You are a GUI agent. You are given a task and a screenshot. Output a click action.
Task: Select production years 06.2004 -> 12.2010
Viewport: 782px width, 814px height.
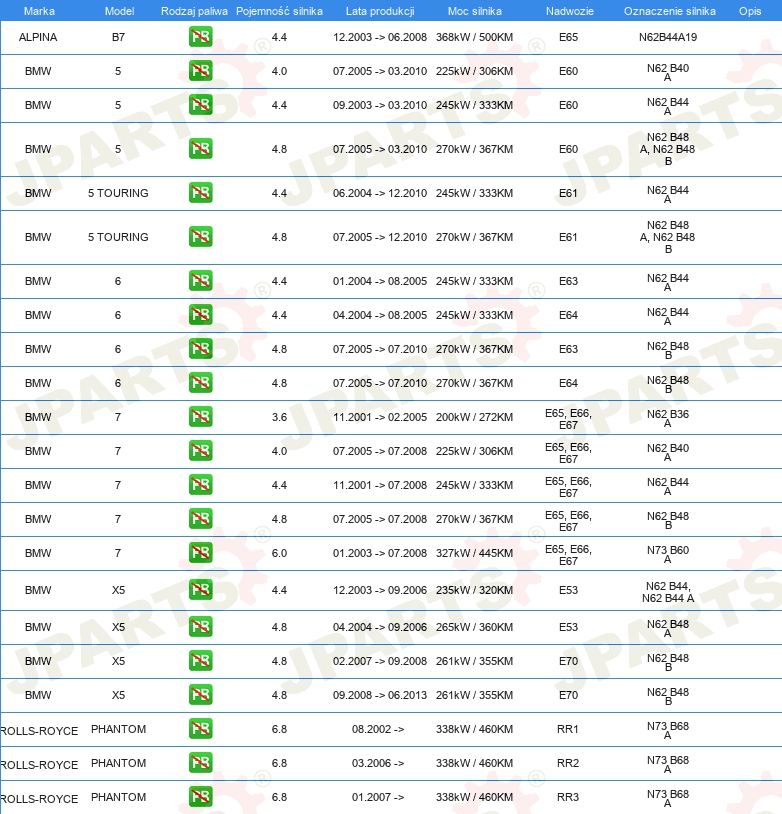pos(380,193)
